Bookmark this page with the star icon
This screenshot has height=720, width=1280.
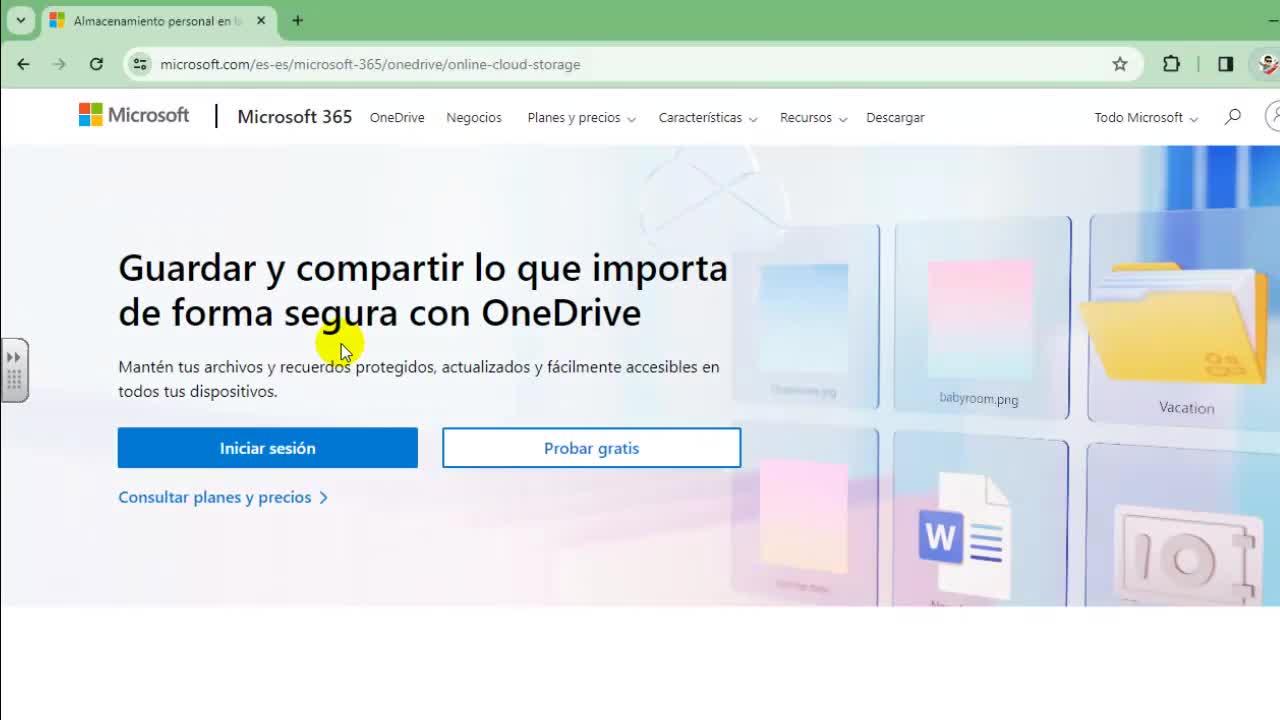(x=1120, y=64)
